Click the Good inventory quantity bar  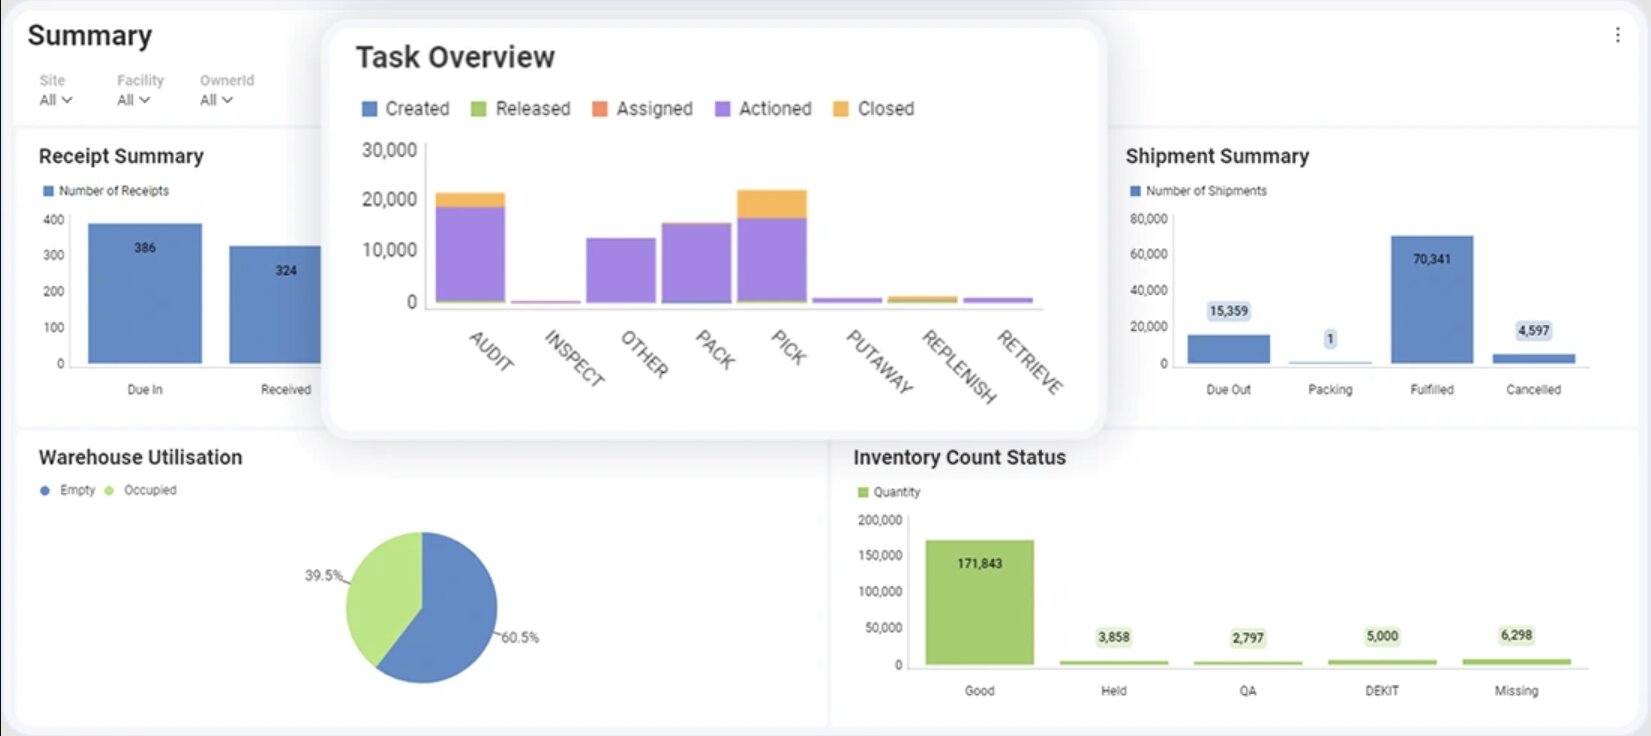click(979, 603)
